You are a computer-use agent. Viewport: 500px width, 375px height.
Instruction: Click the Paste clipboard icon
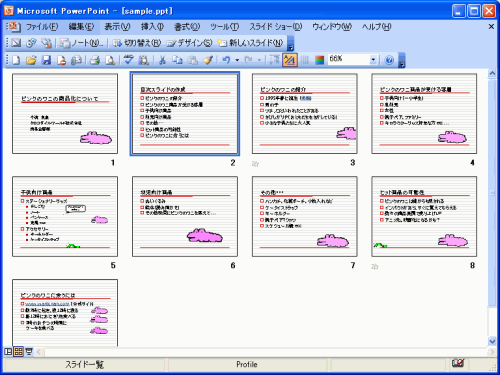(192, 60)
